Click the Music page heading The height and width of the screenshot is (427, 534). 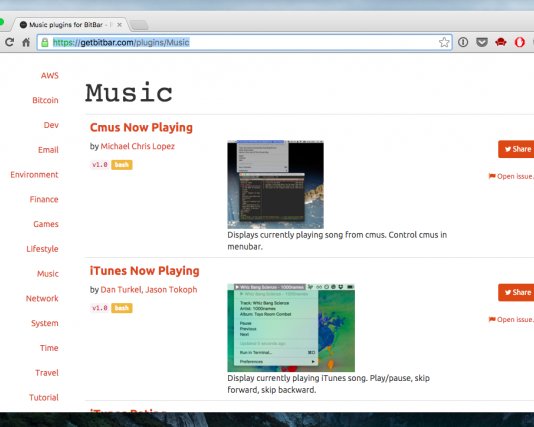(x=129, y=93)
